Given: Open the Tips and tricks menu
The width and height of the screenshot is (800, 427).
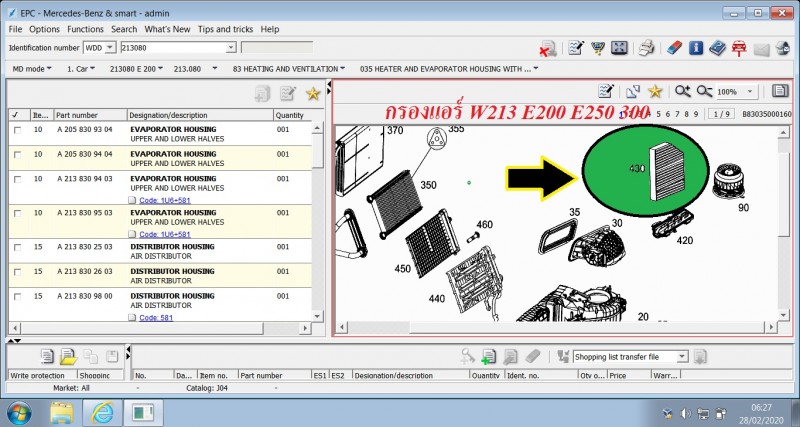Looking at the screenshot, I should [226, 29].
